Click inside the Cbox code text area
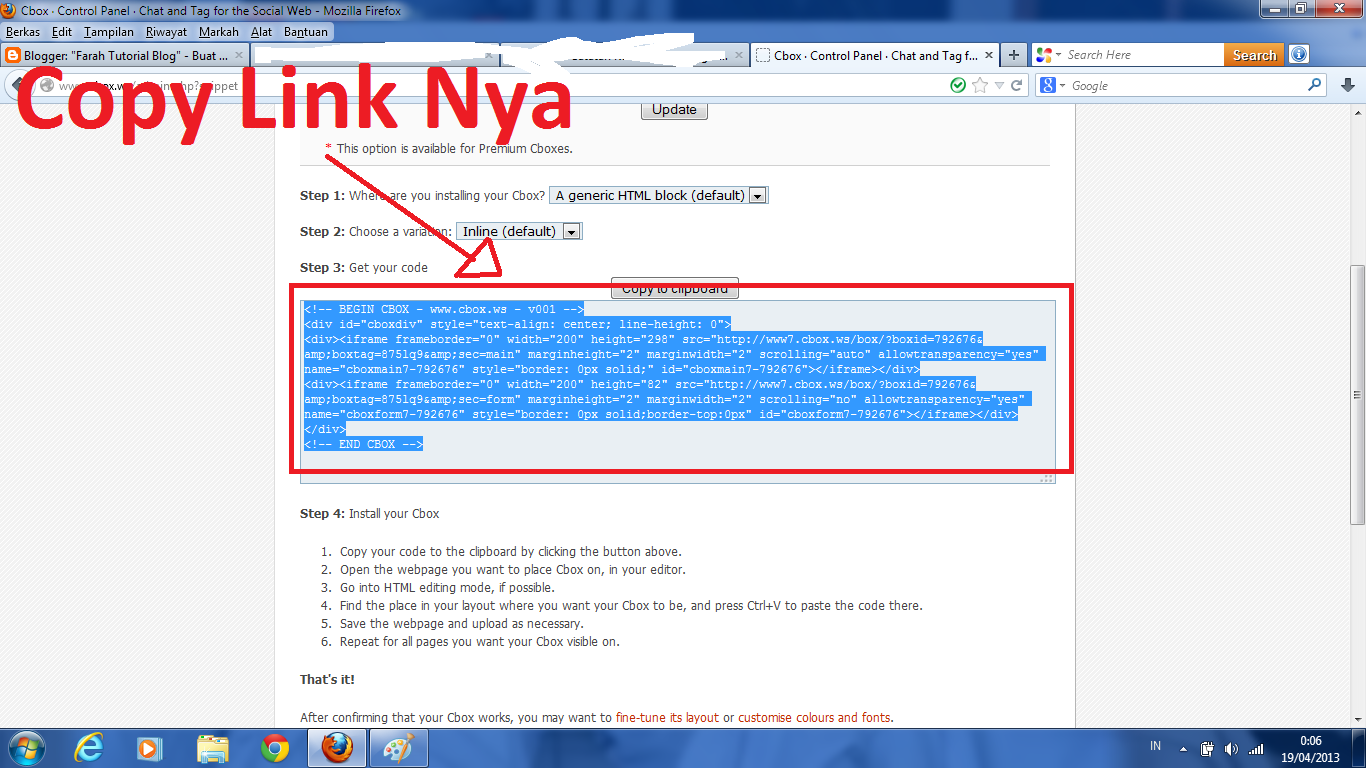The width and height of the screenshot is (1366, 768). pyautogui.click(x=678, y=392)
